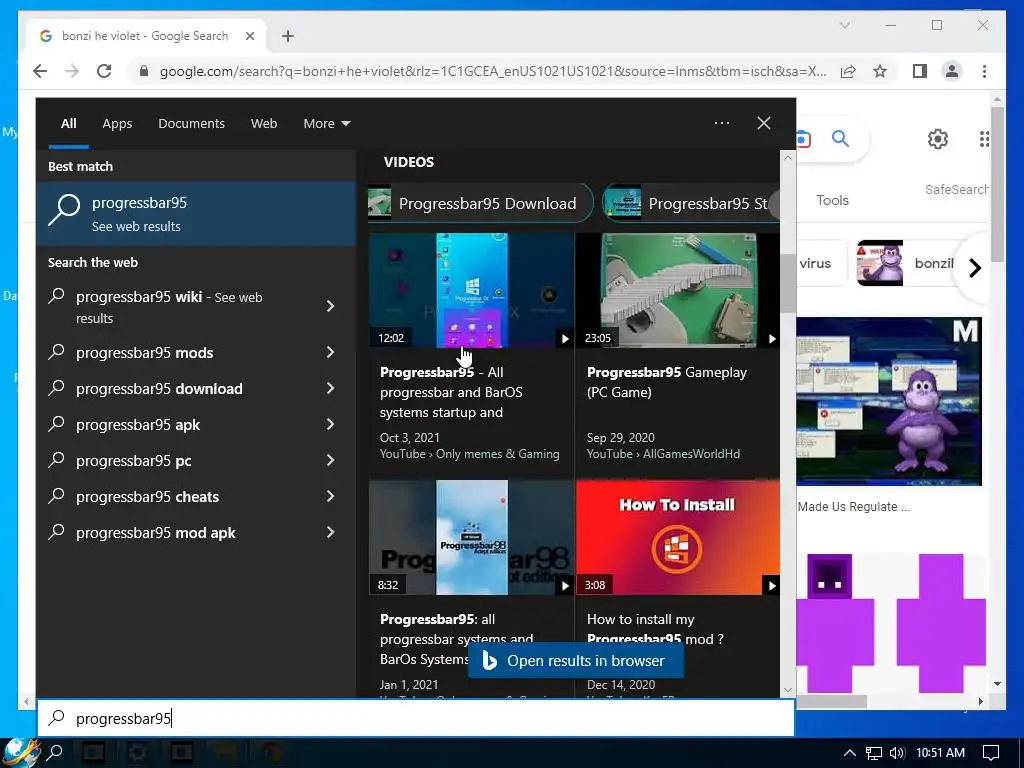Click the Chrome forward arrow
1024x768 pixels.
click(x=72, y=71)
